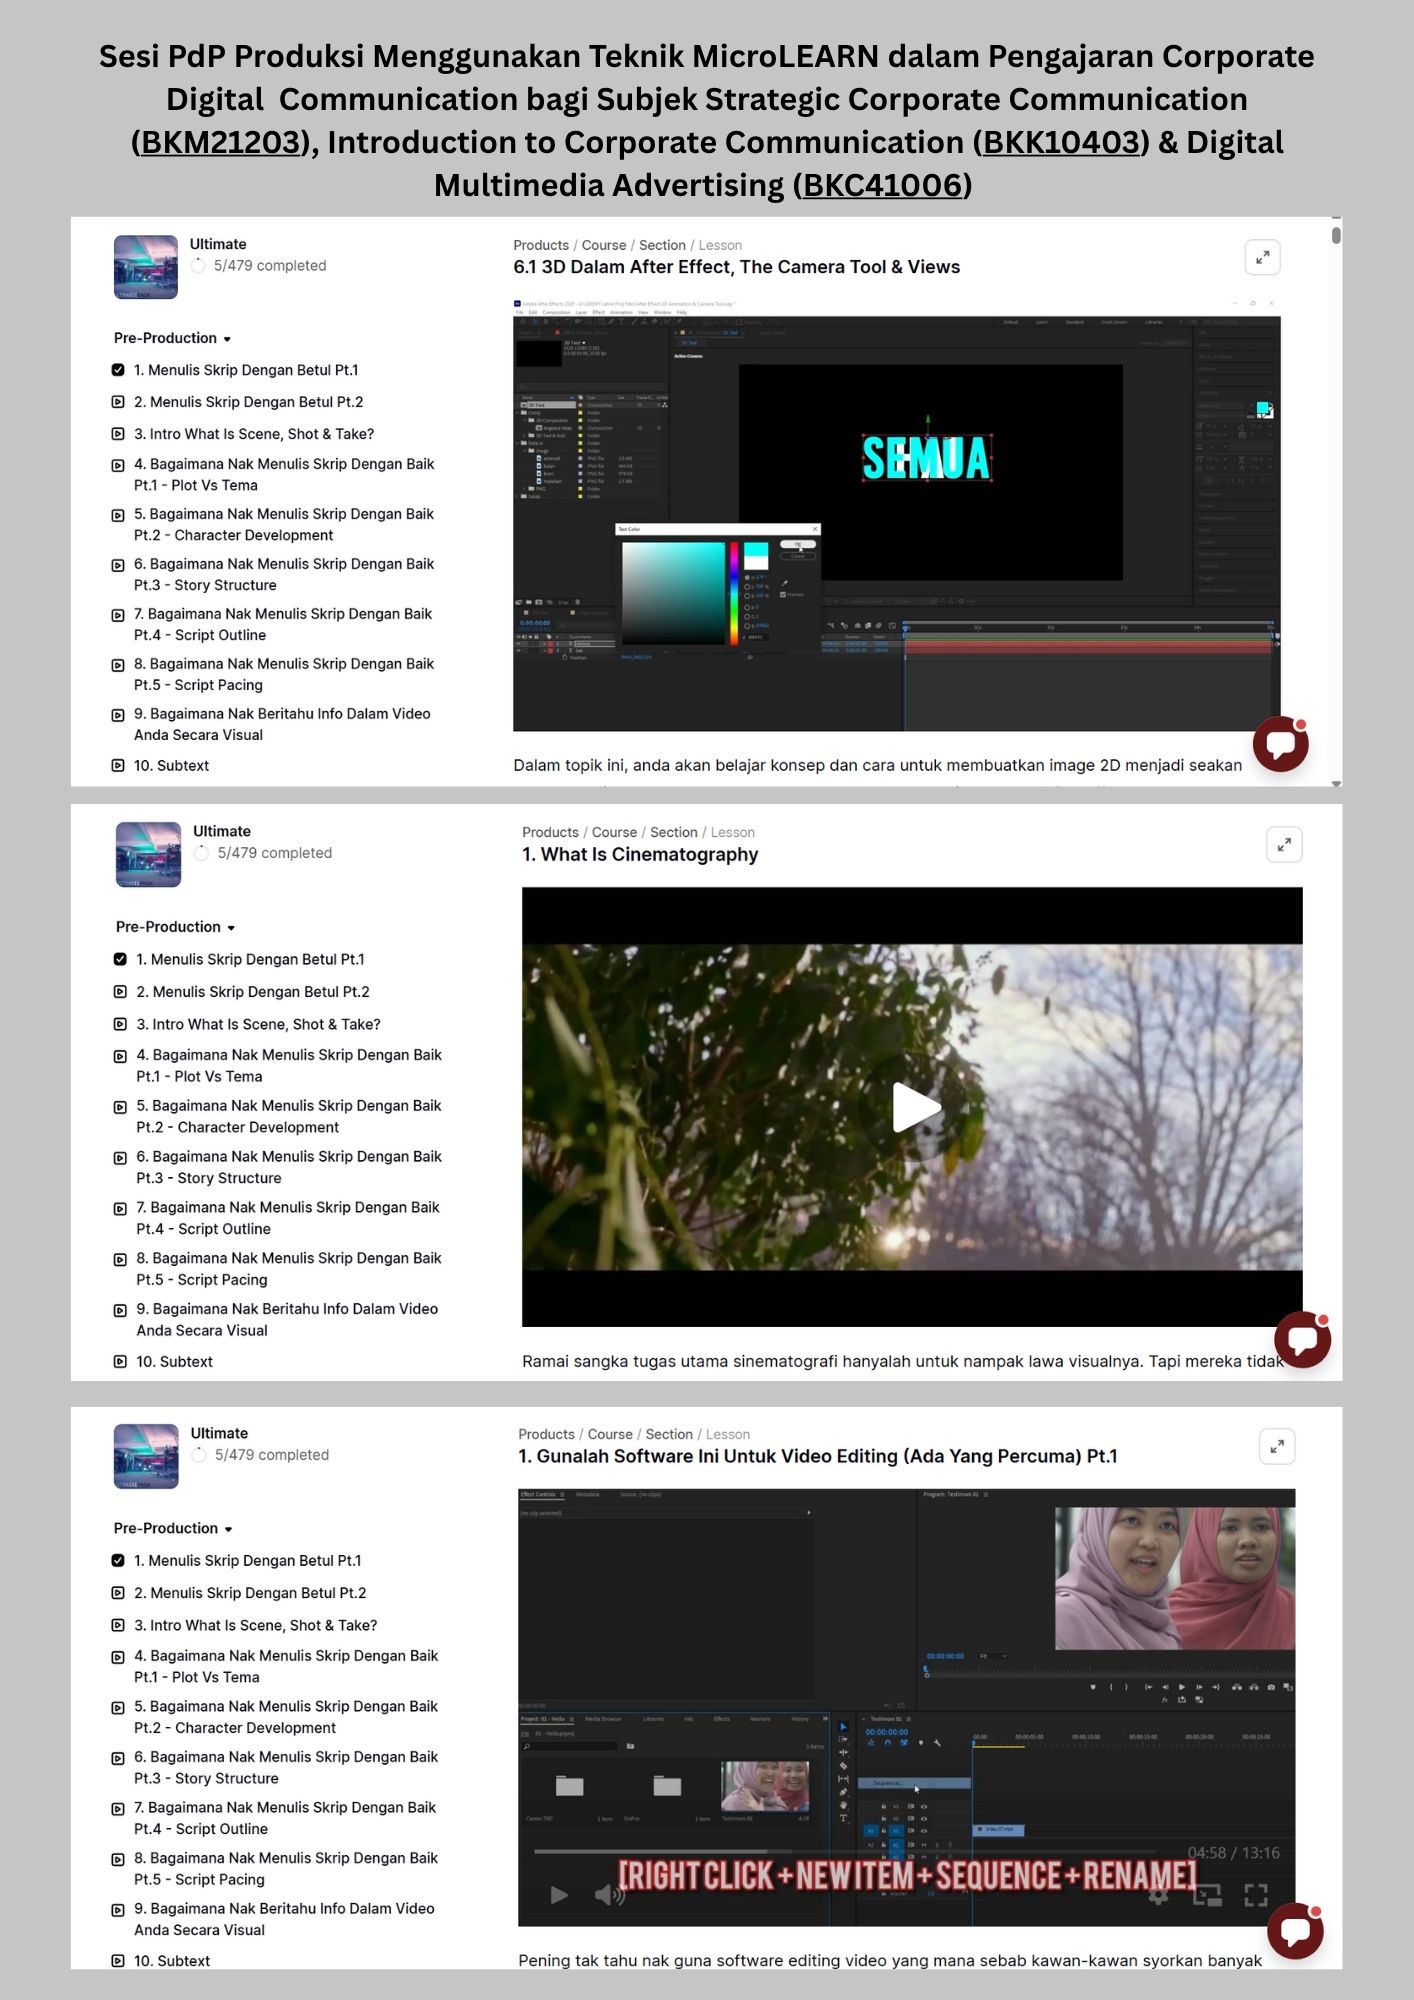Open lesson 8 'Script Pacing' in After Effect panel
The height and width of the screenshot is (2000, 1414).
click(284, 674)
